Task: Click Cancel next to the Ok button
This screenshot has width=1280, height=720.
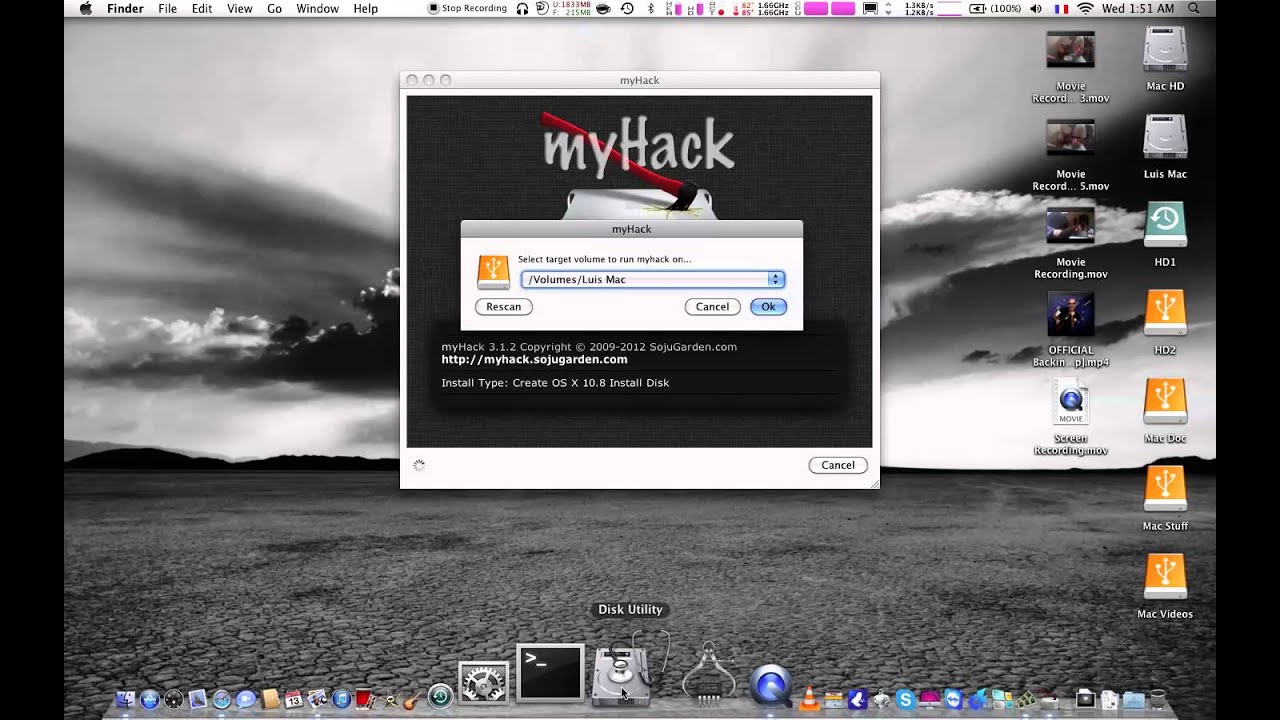Action: click(x=712, y=307)
